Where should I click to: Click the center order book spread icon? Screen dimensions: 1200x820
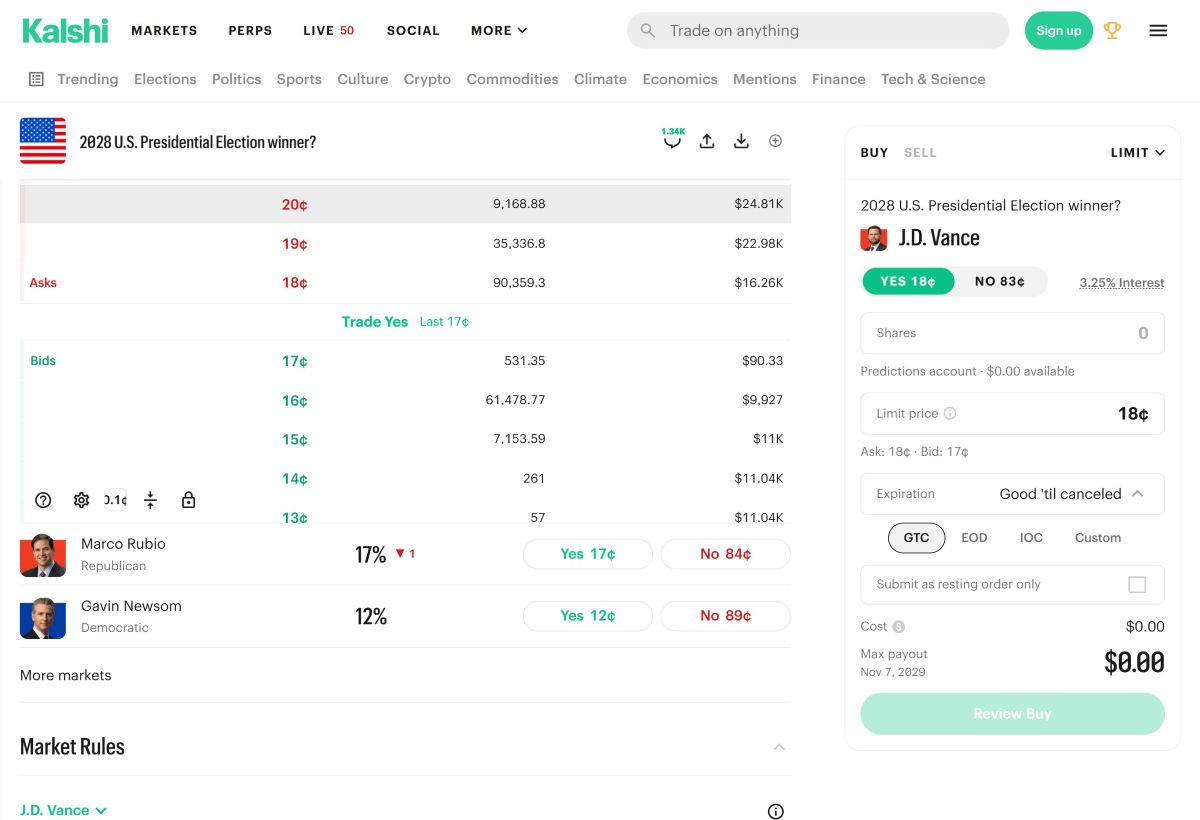(150, 500)
